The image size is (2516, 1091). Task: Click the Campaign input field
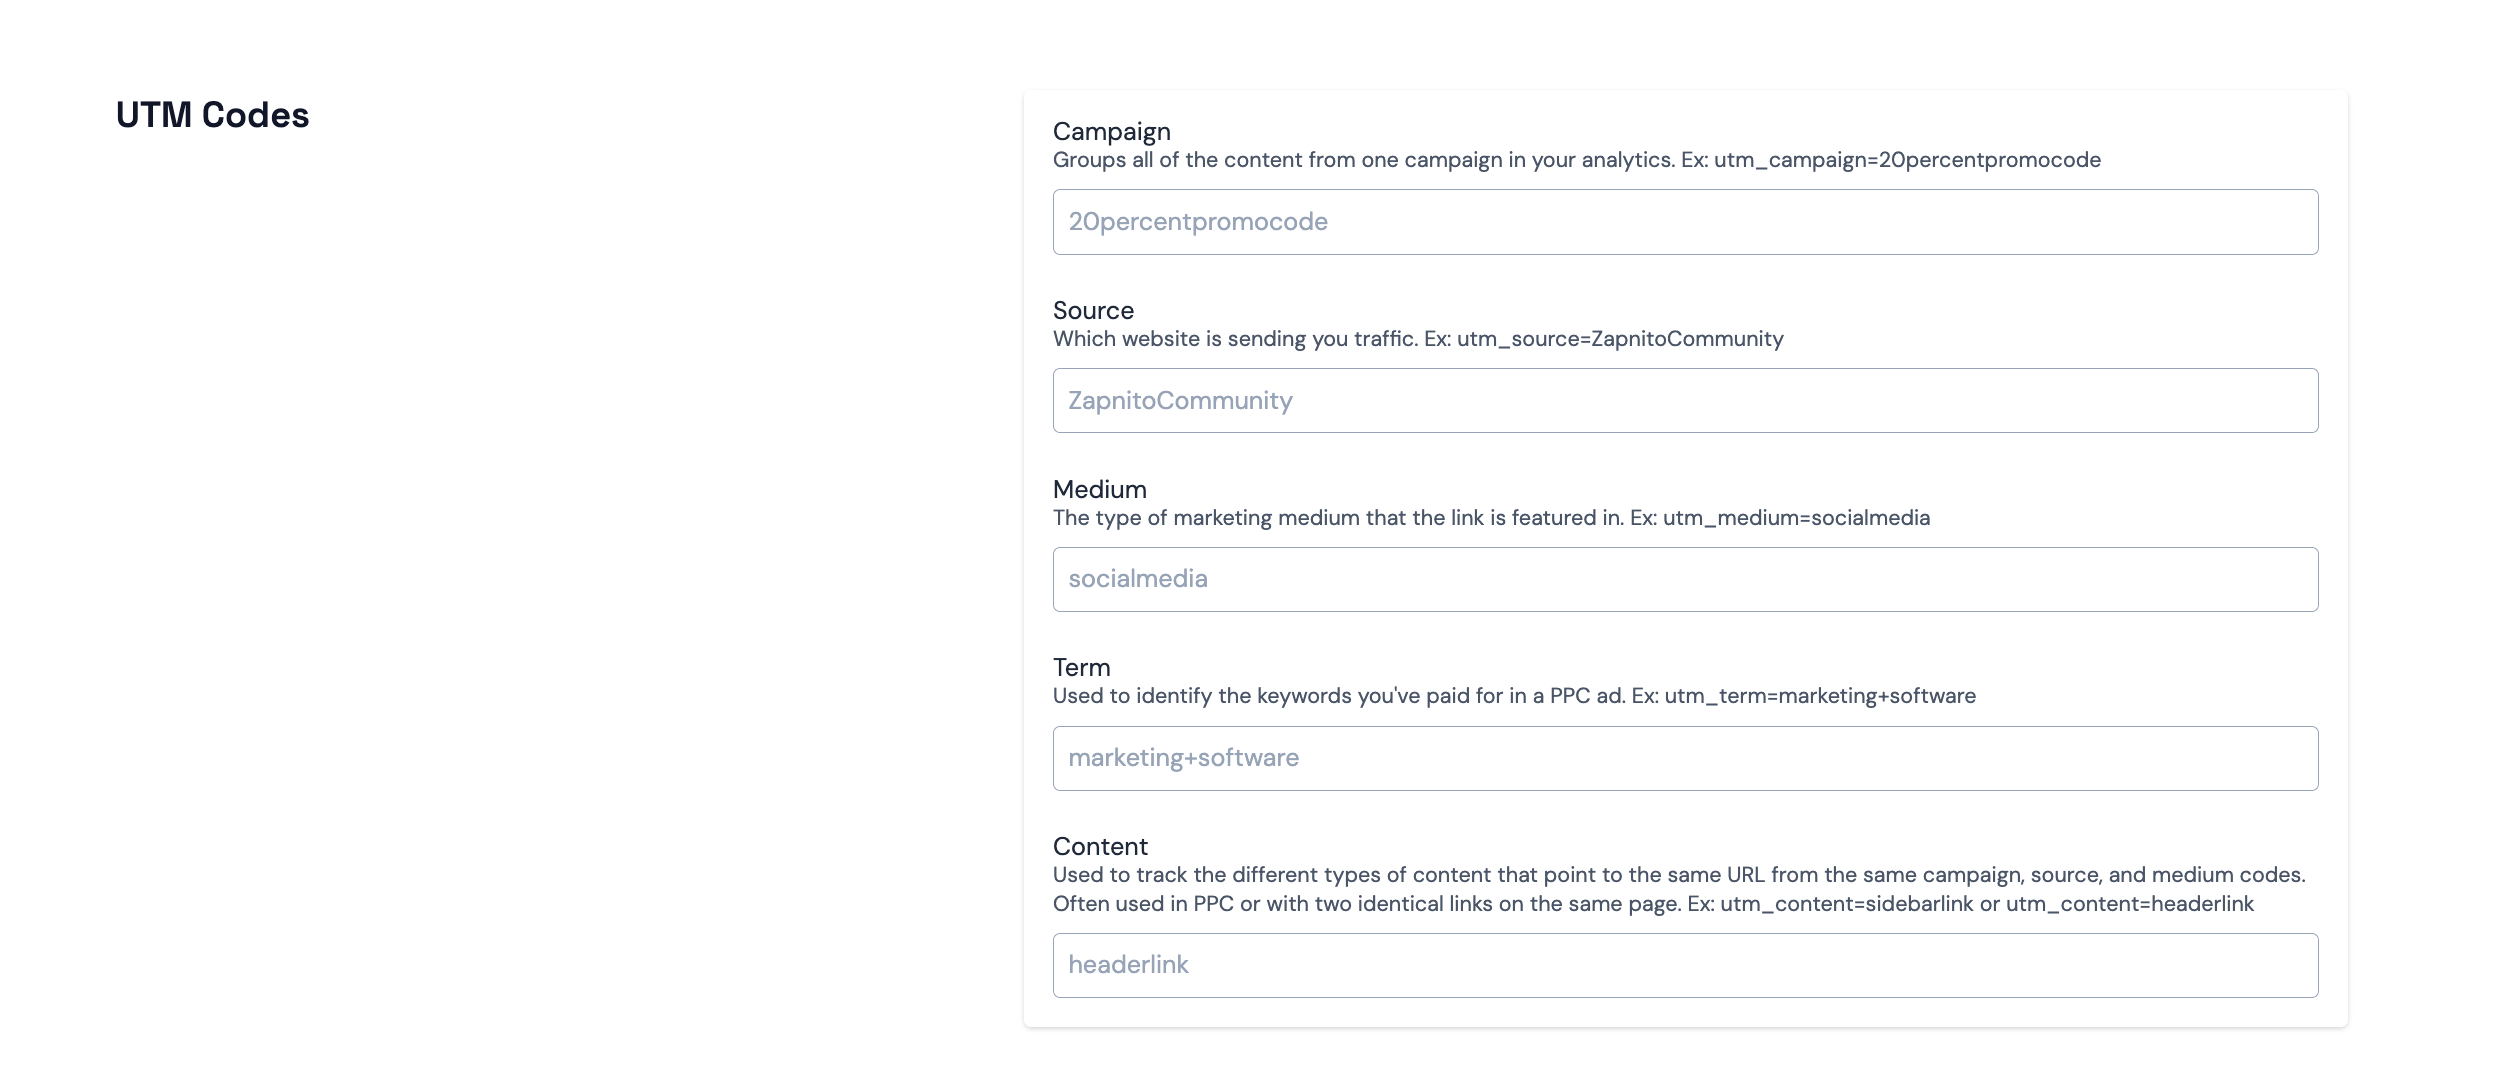coord(1685,222)
